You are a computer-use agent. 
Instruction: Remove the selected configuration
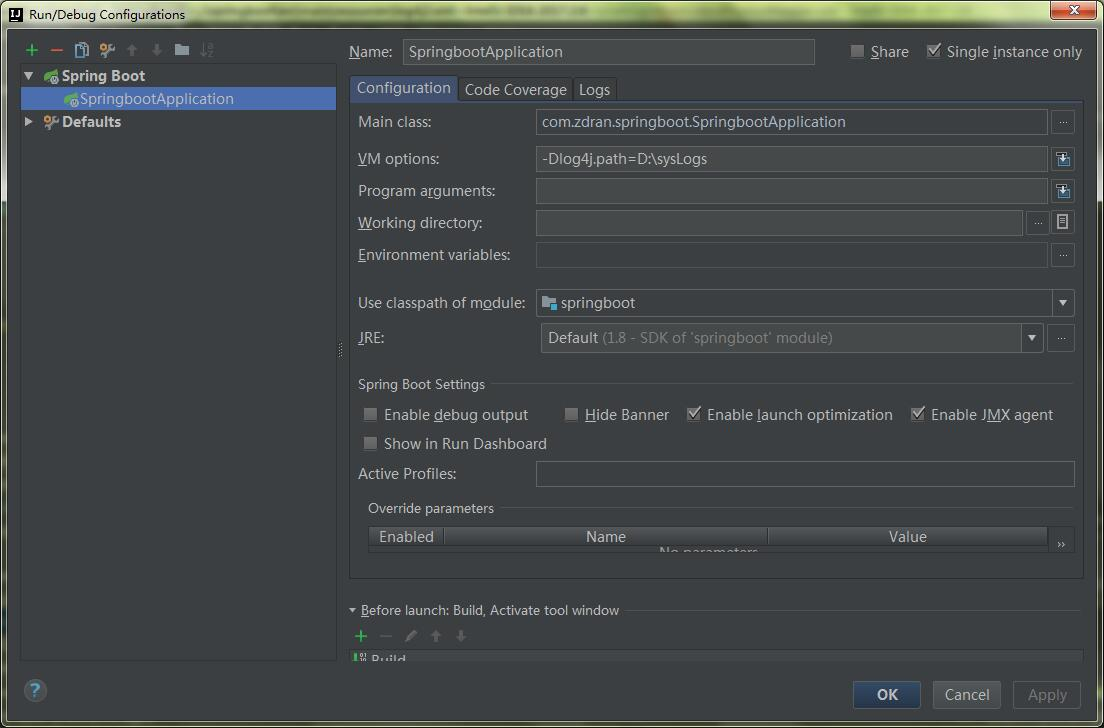pyautogui.click(x=57, y=50)
